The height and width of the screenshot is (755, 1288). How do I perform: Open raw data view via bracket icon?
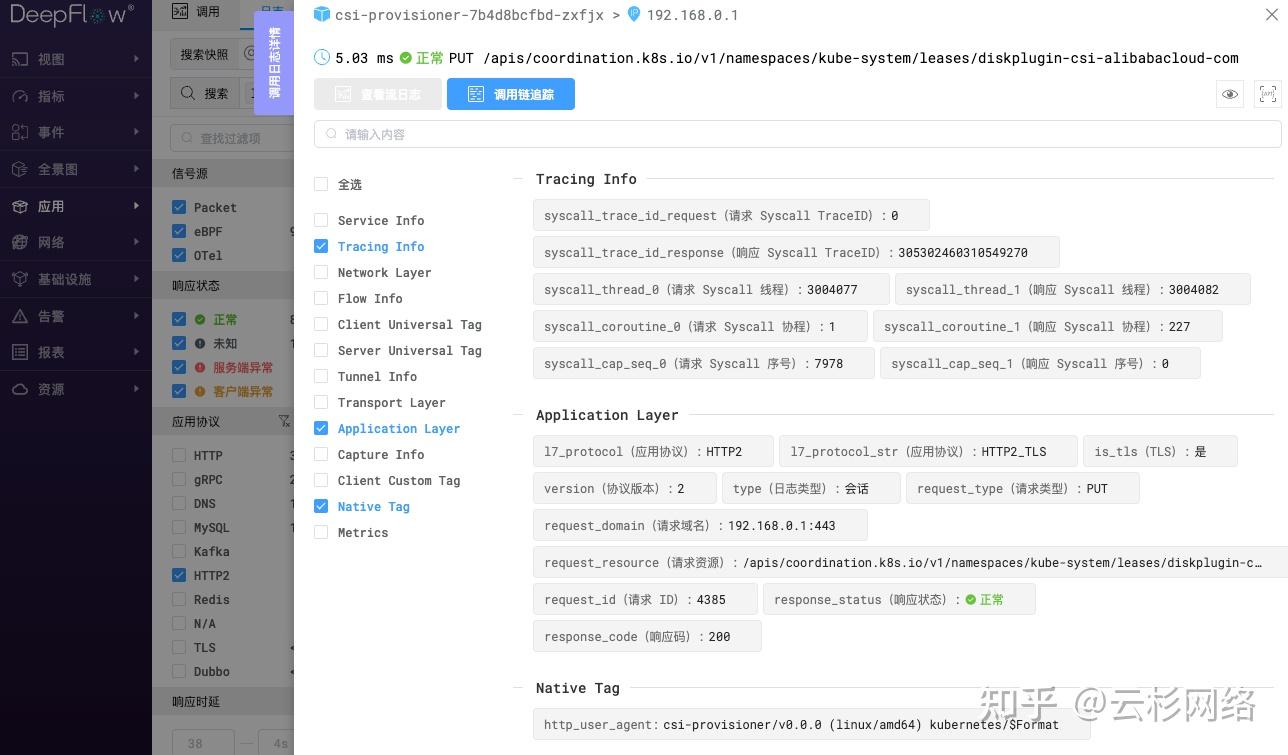pyautogui.click(x=1267, y=94)
